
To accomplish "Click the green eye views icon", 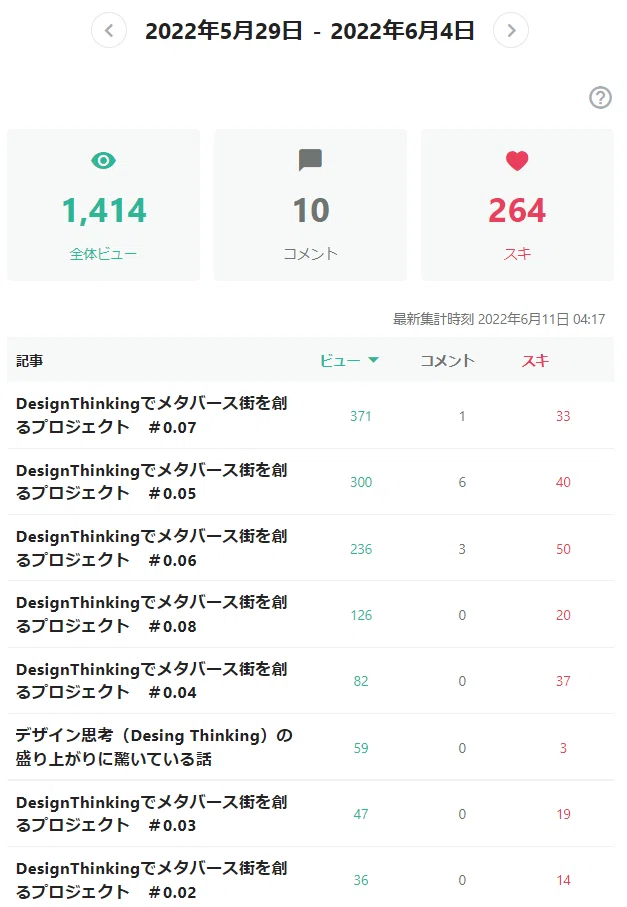I will point(104,160).
